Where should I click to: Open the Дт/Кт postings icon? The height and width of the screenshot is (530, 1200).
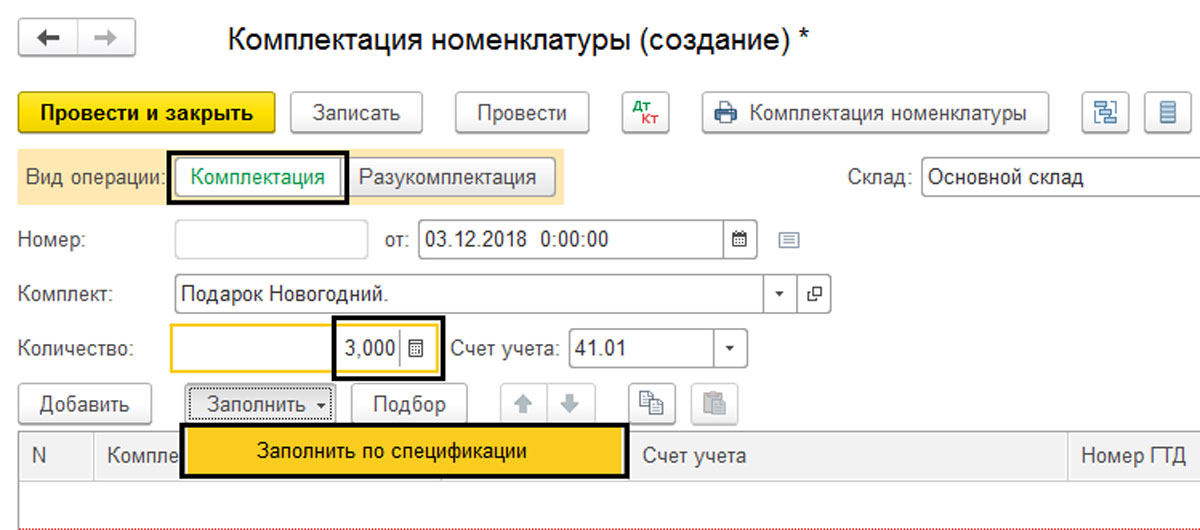tap(645, 113)
